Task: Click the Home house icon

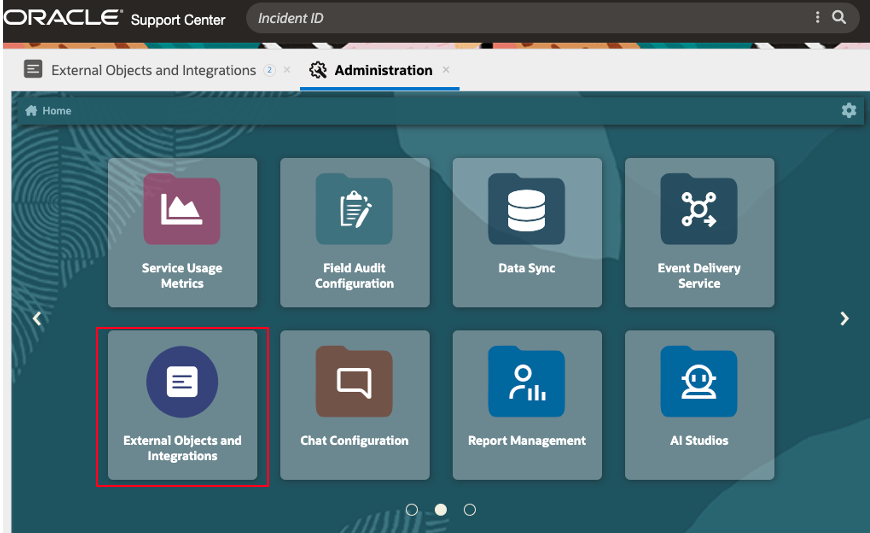Action: [31, 110]
